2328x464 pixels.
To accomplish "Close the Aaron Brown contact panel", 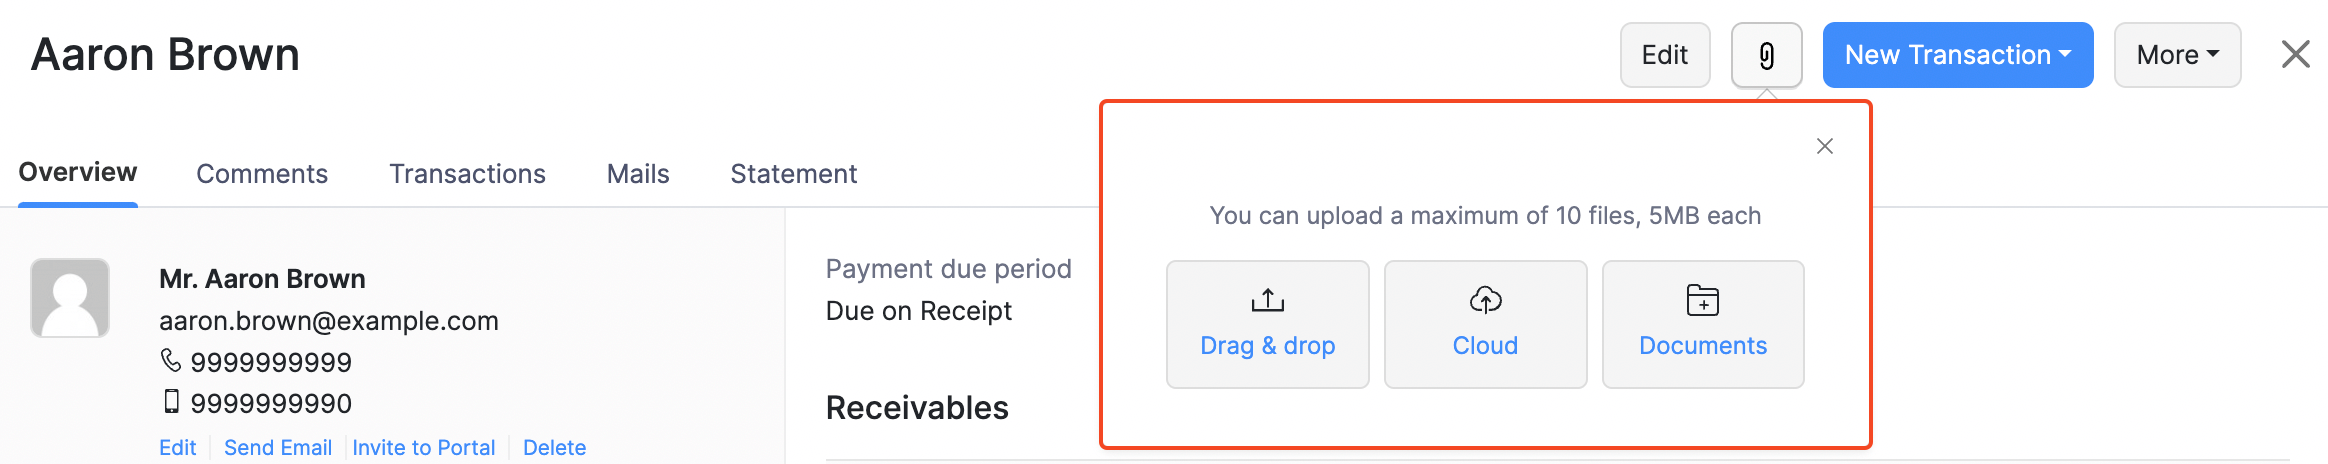I will click(2295, 54).
